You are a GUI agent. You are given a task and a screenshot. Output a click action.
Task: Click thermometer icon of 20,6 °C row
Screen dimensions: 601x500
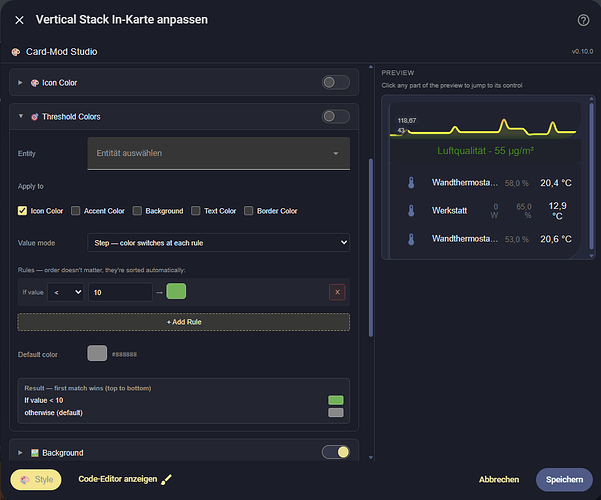pyautogui.click(x=411, y=239)
